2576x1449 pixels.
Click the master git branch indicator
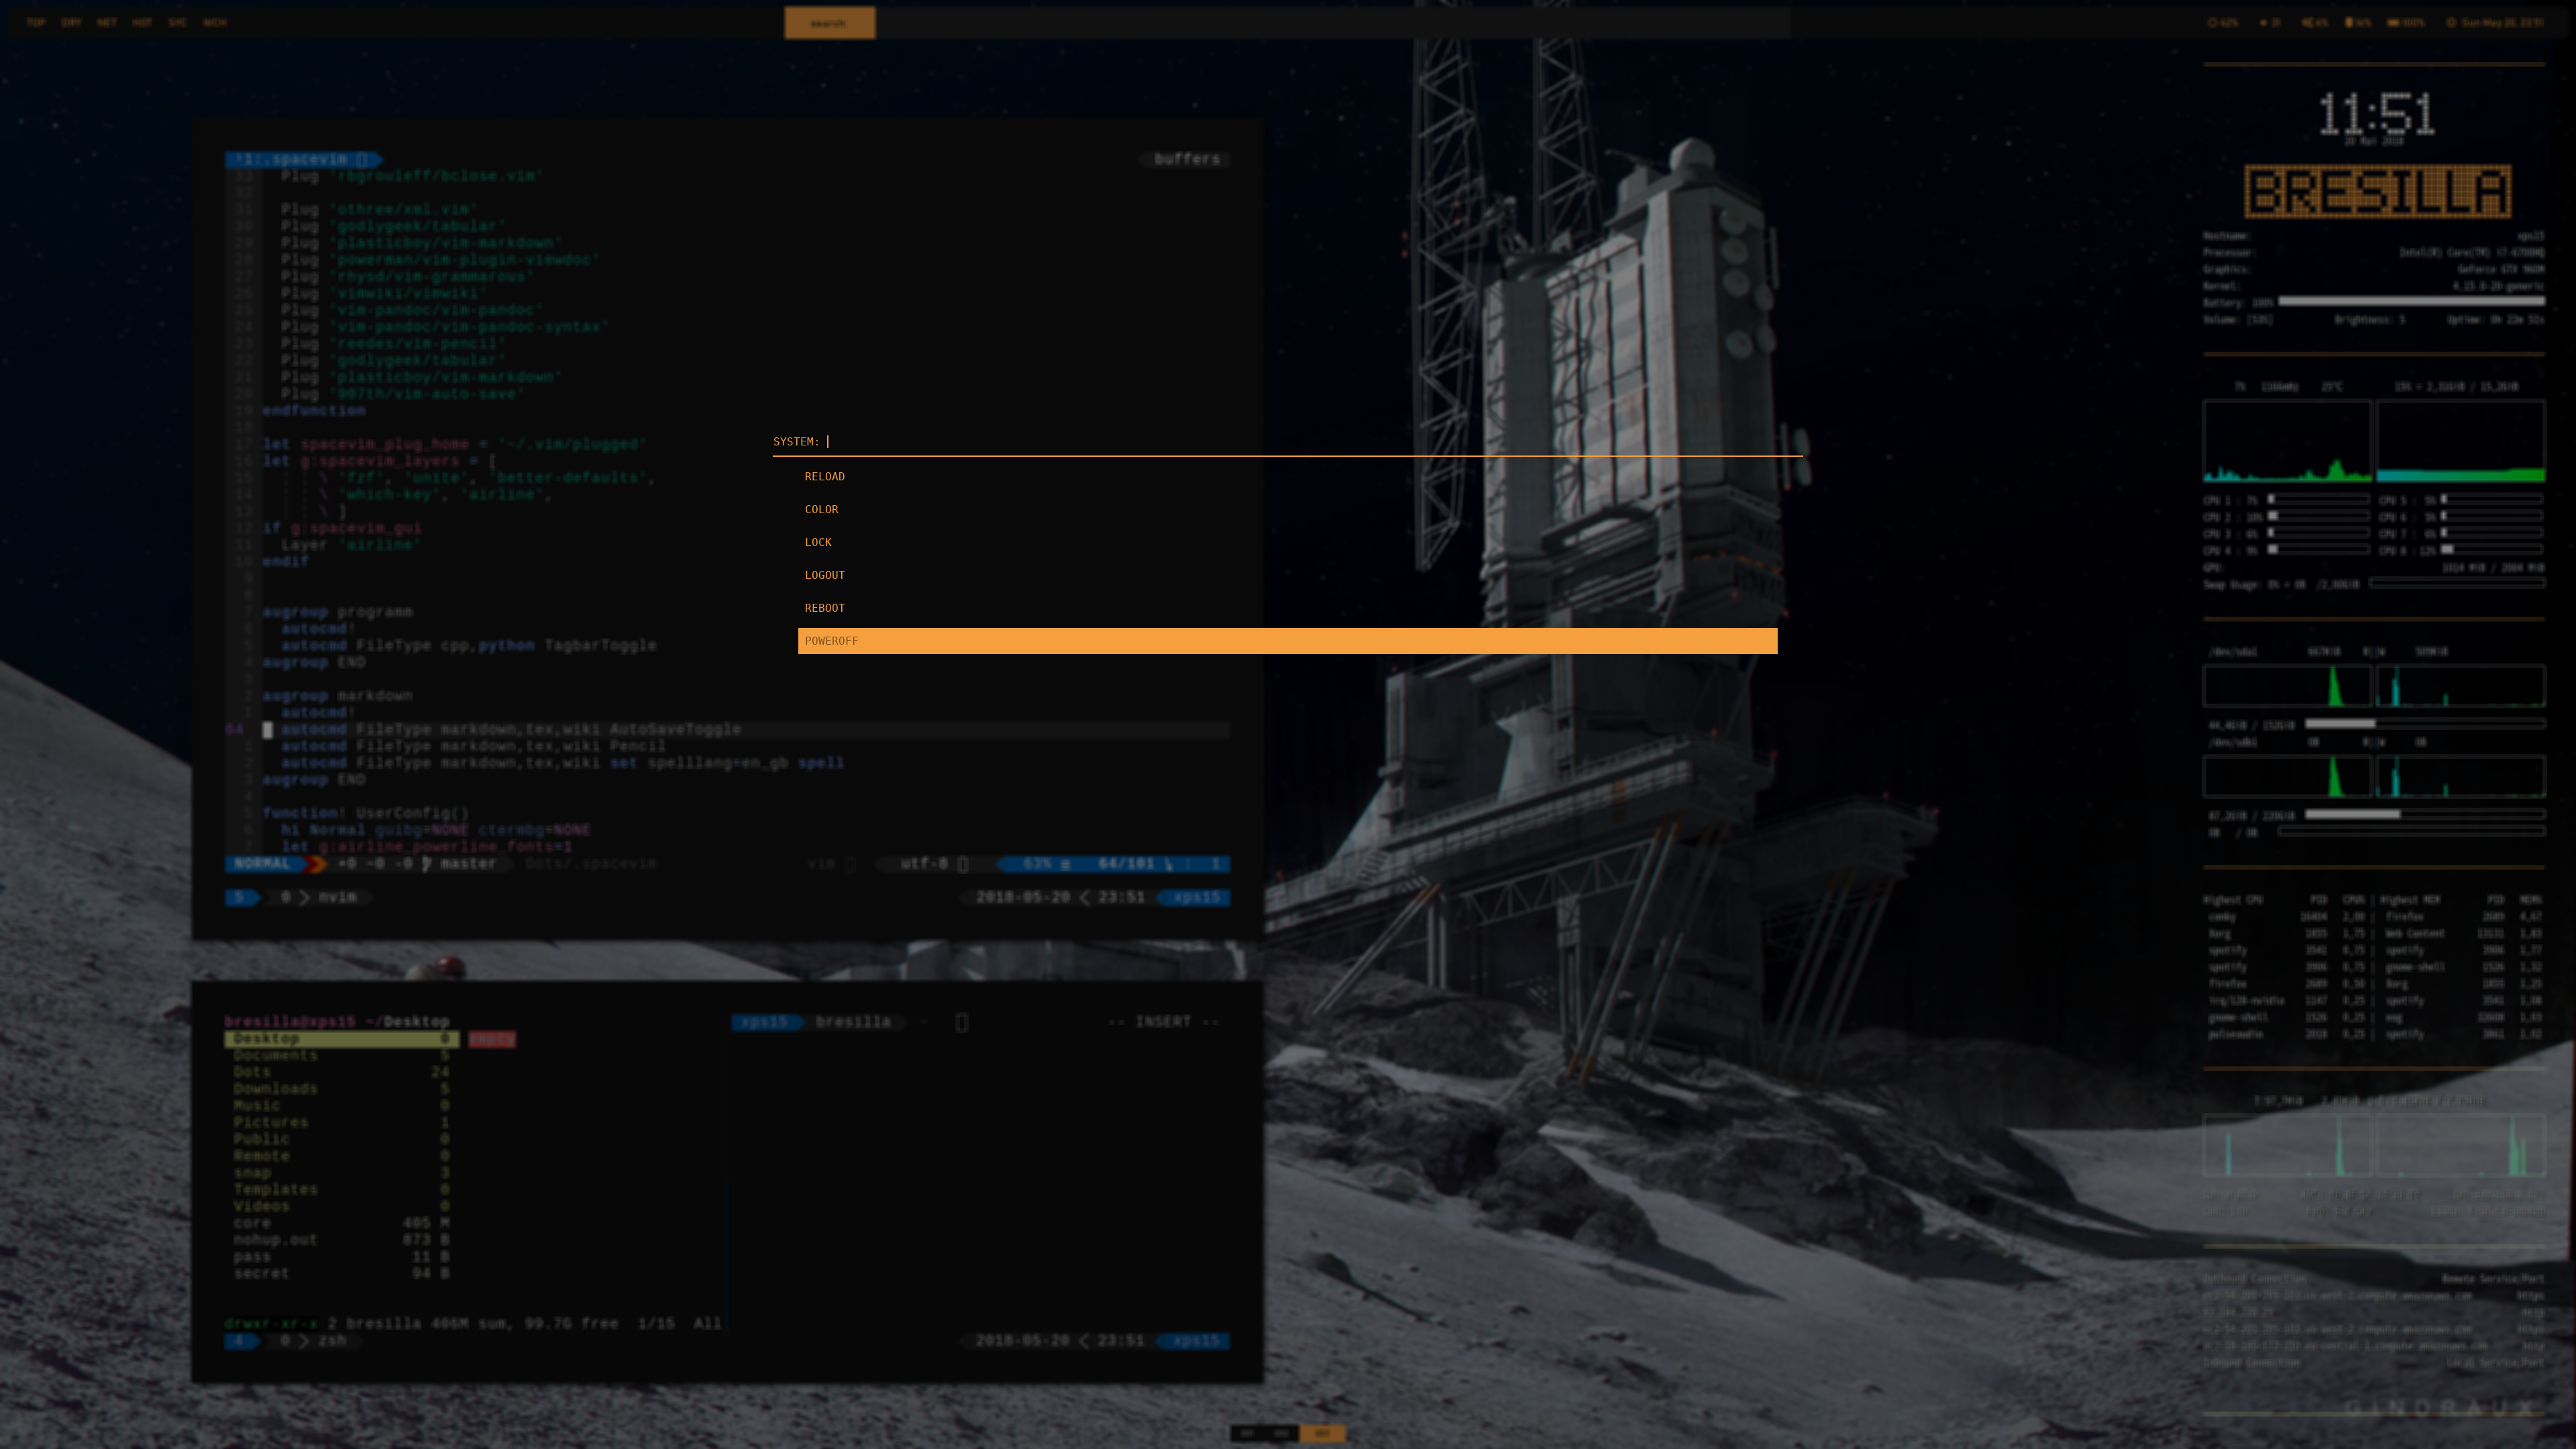(467, 863)
